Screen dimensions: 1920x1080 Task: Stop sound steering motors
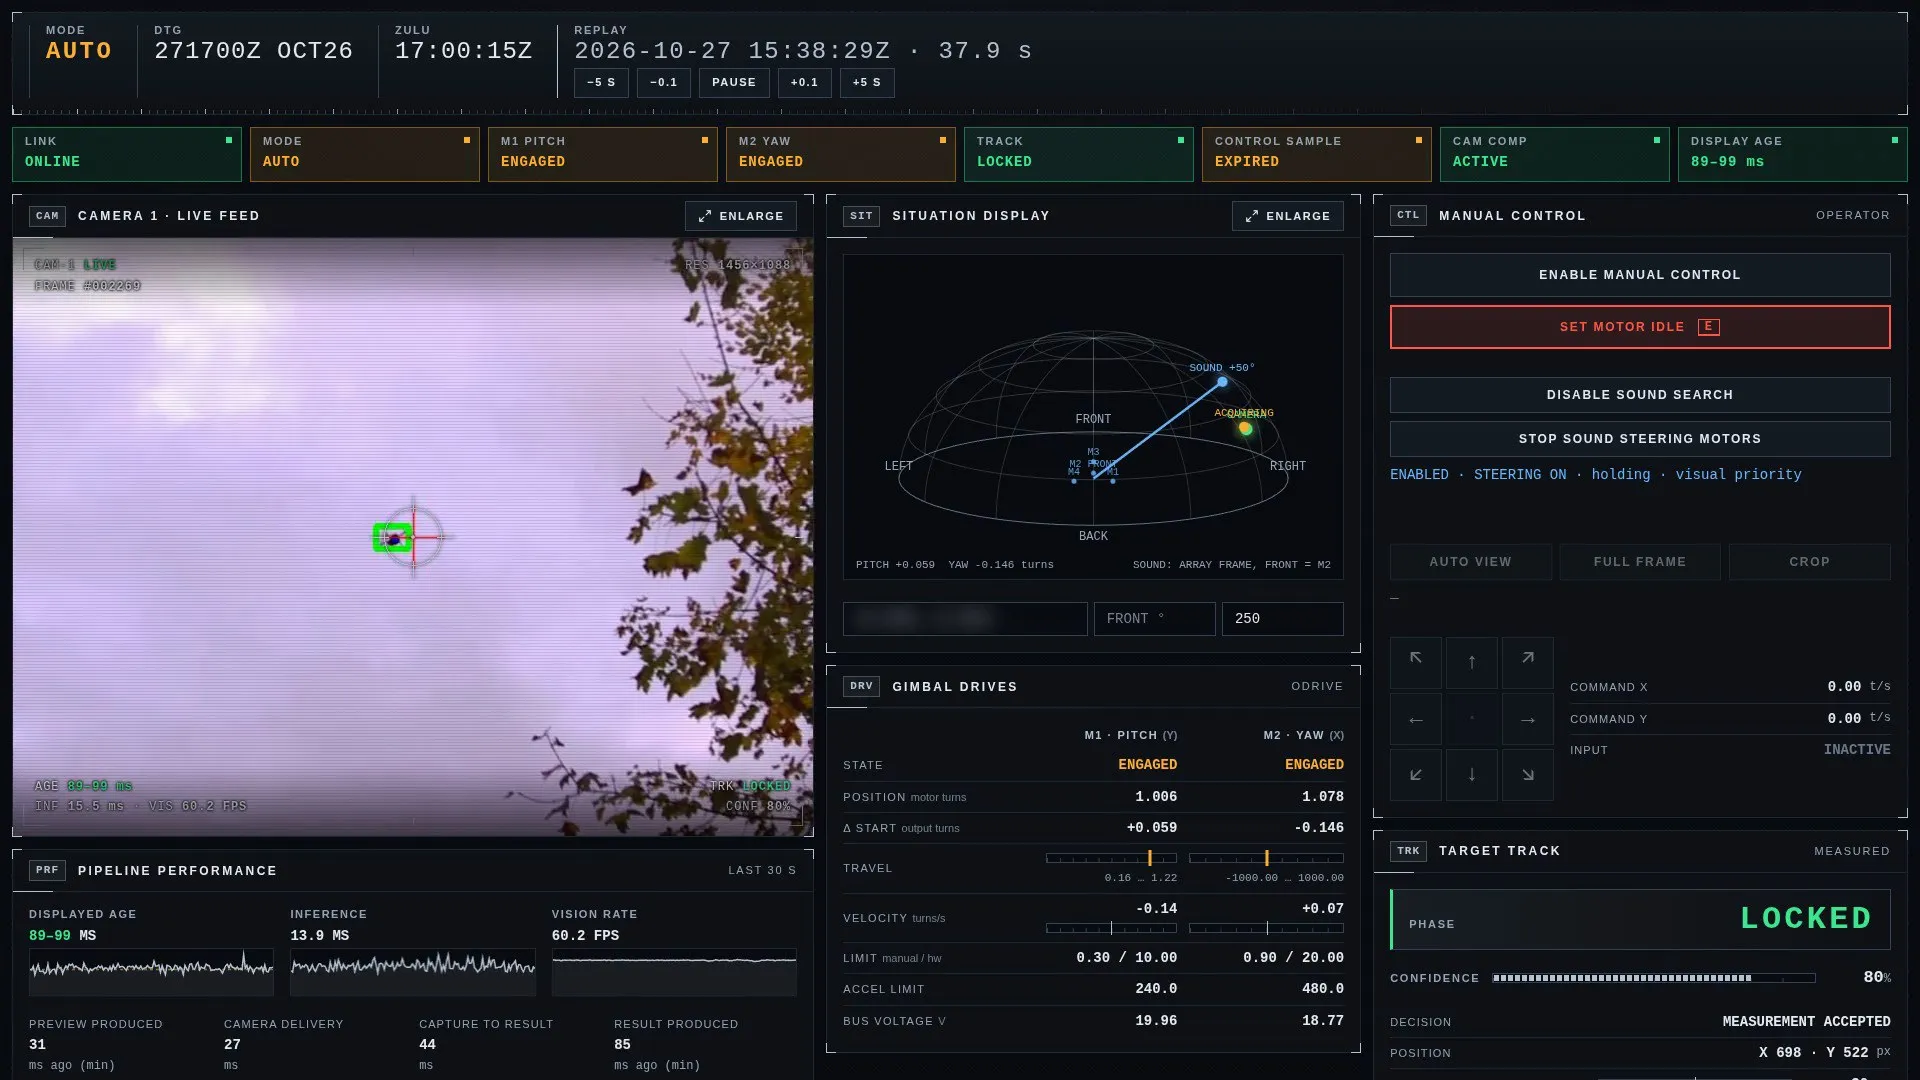[x=1640, y=439]
